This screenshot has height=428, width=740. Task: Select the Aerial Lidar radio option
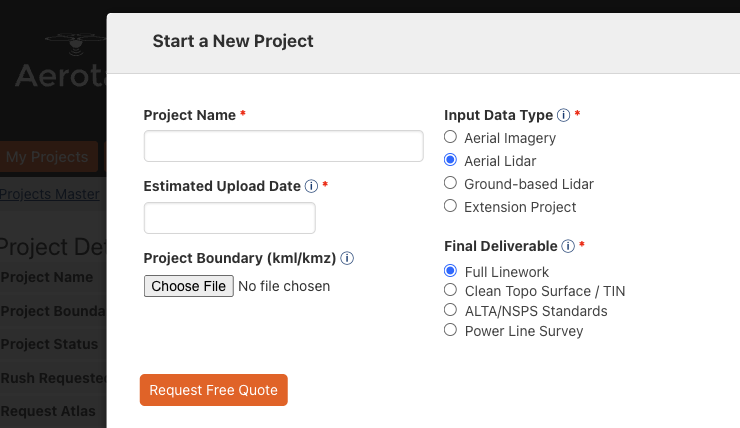click(x=450, y=160)
